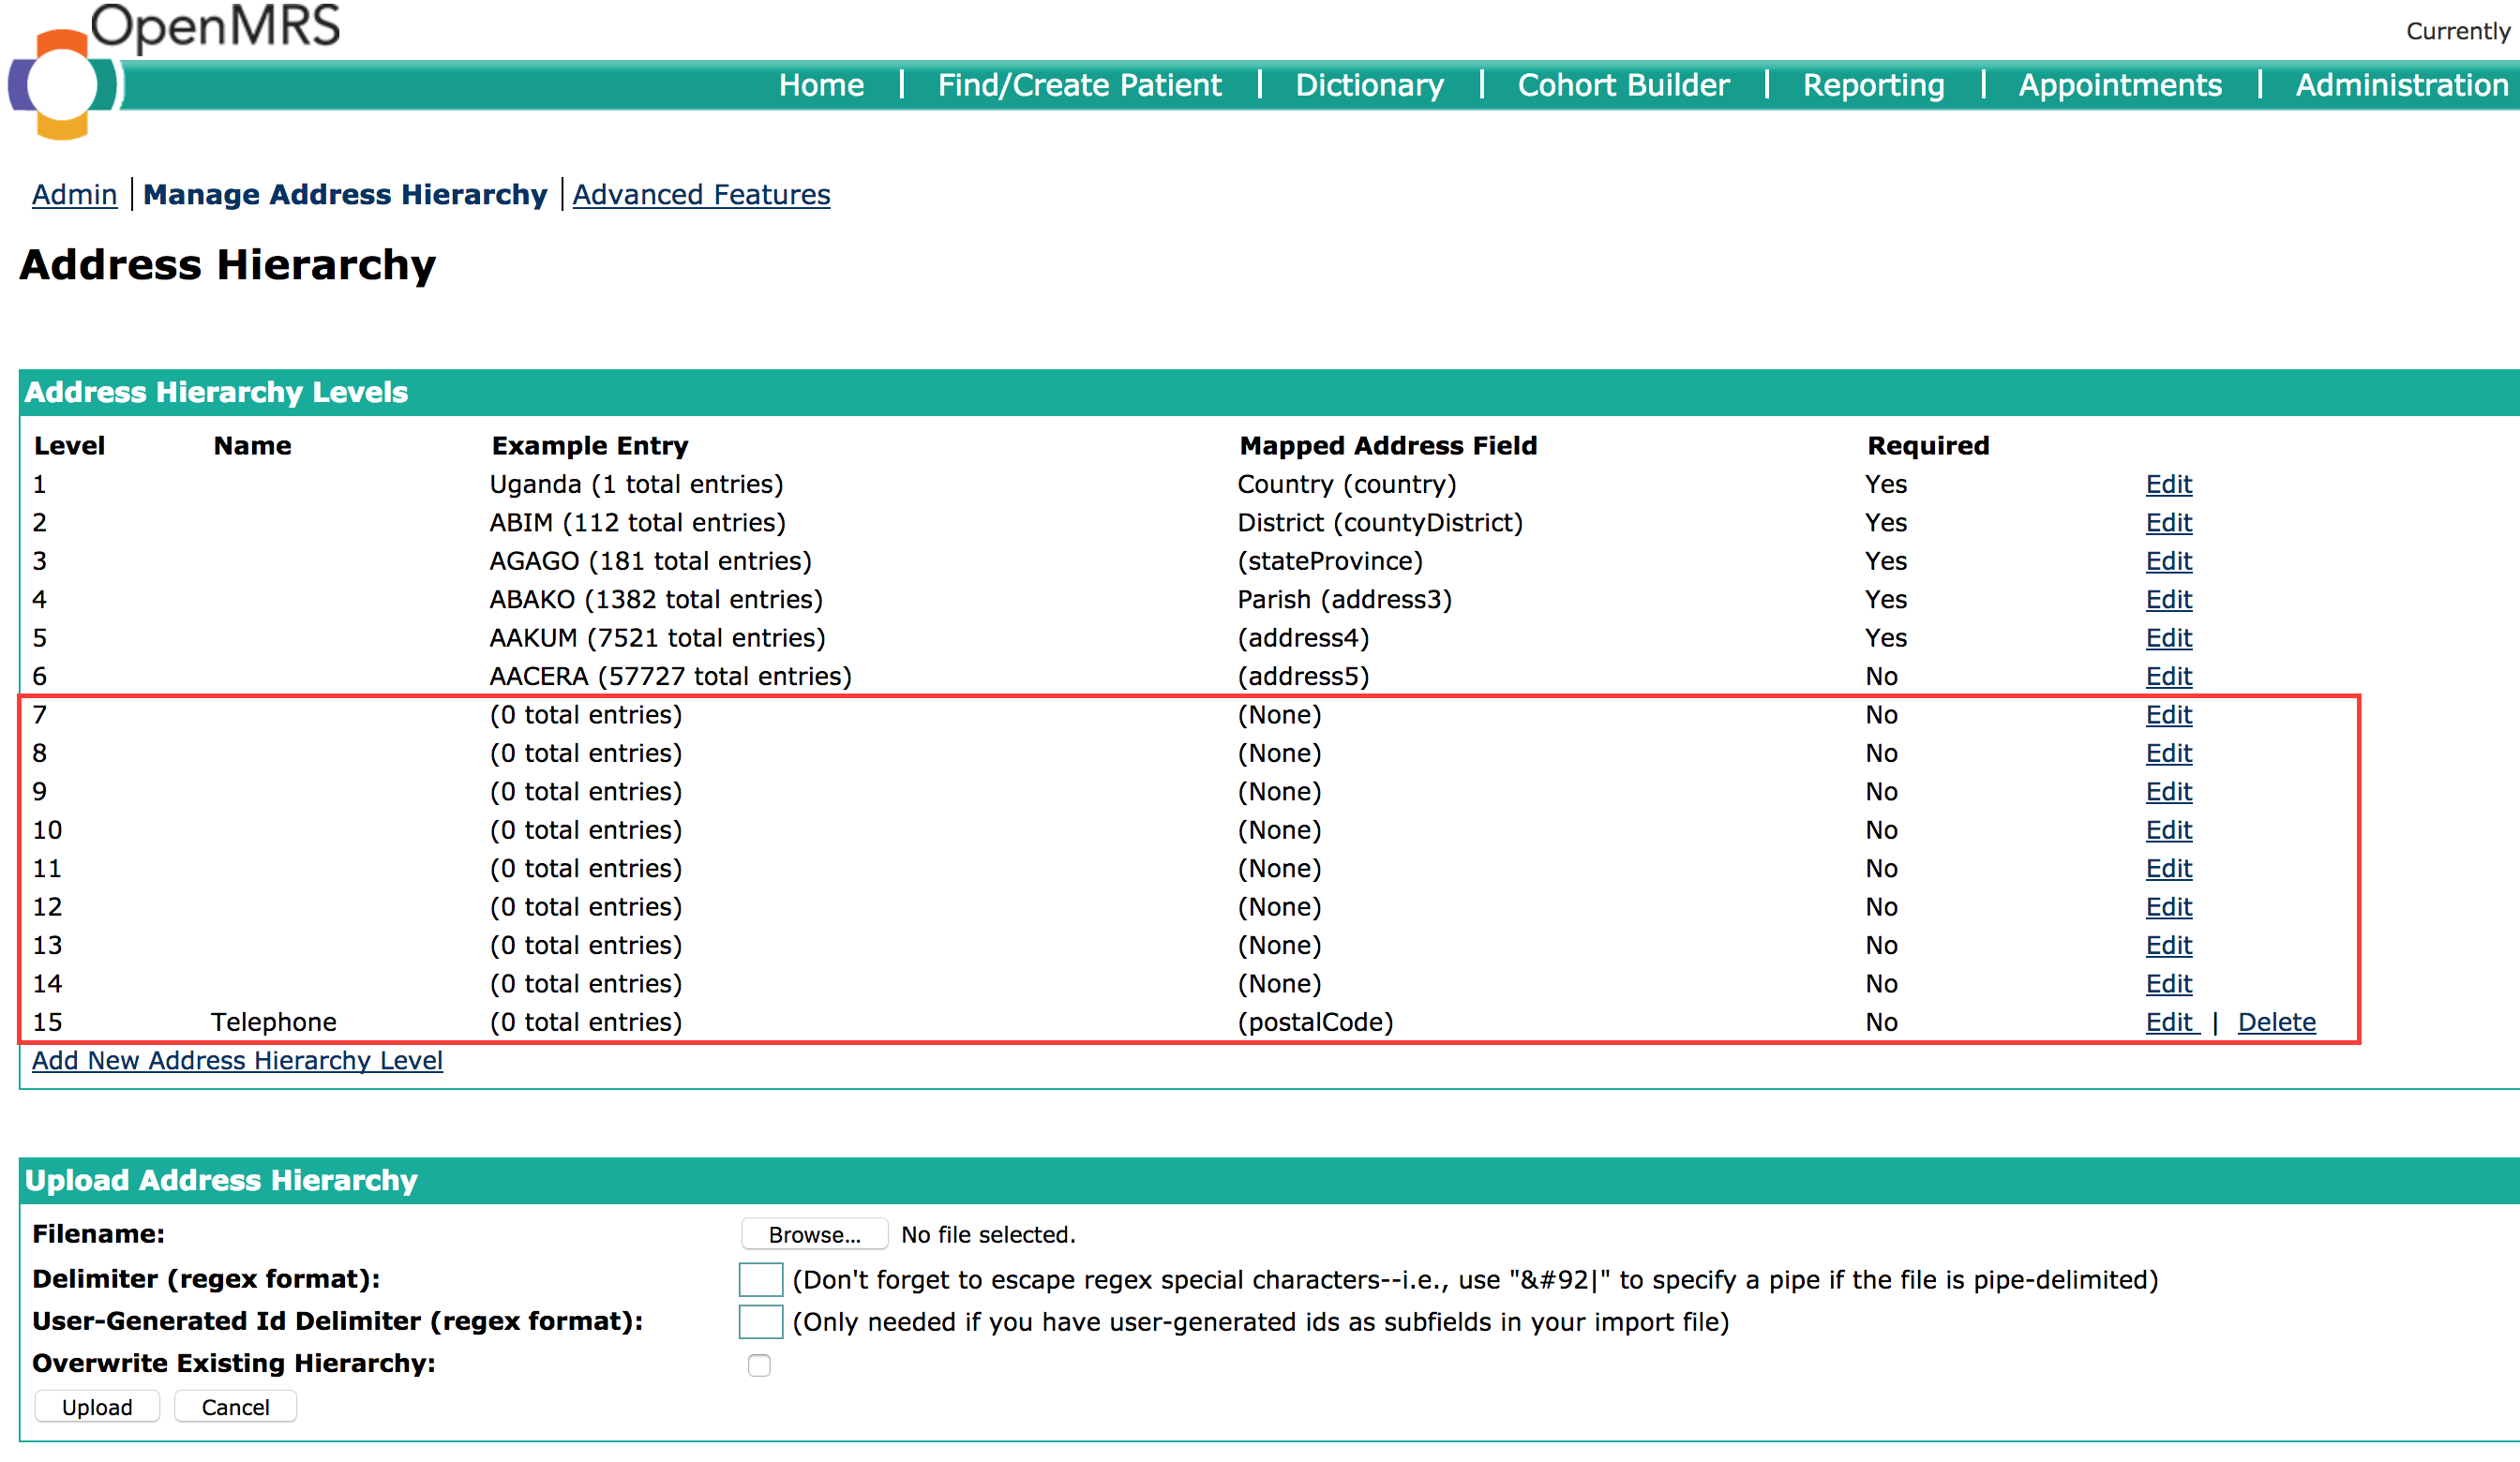2520x1462 pixels.
Task: Open the Reporting section
Action: 1873,85
